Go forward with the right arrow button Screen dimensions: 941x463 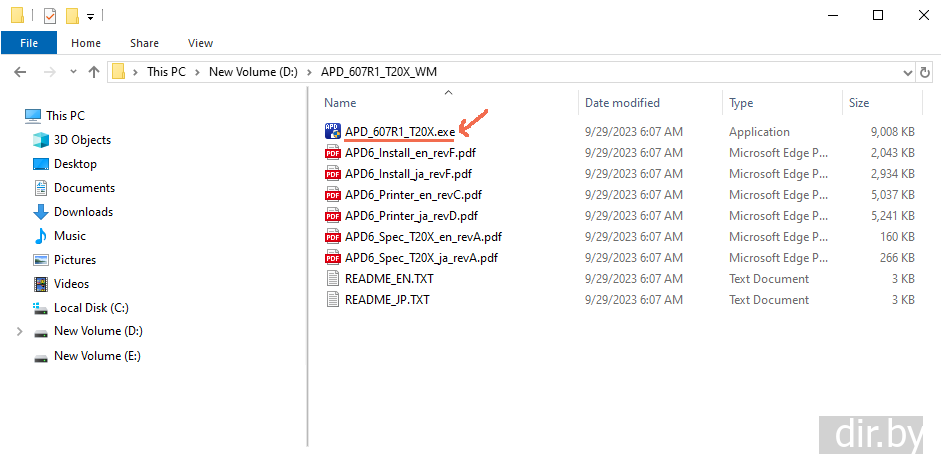[50, 72]
